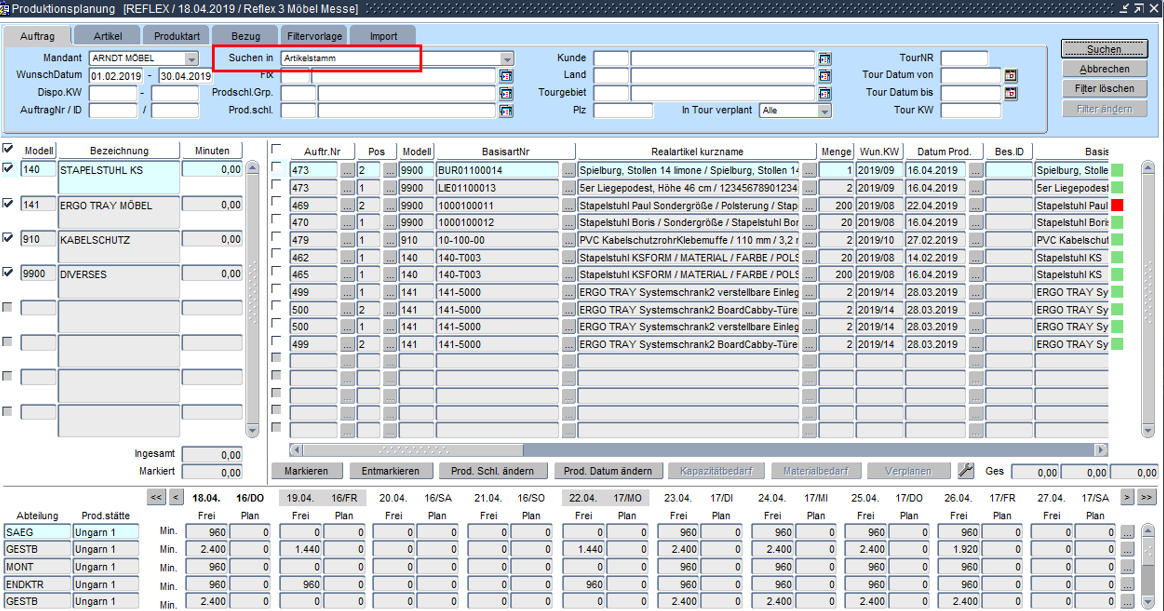Open the Kunde lookup list icon
Viewport: 1164px width, 611px height.
coord(824,59)
